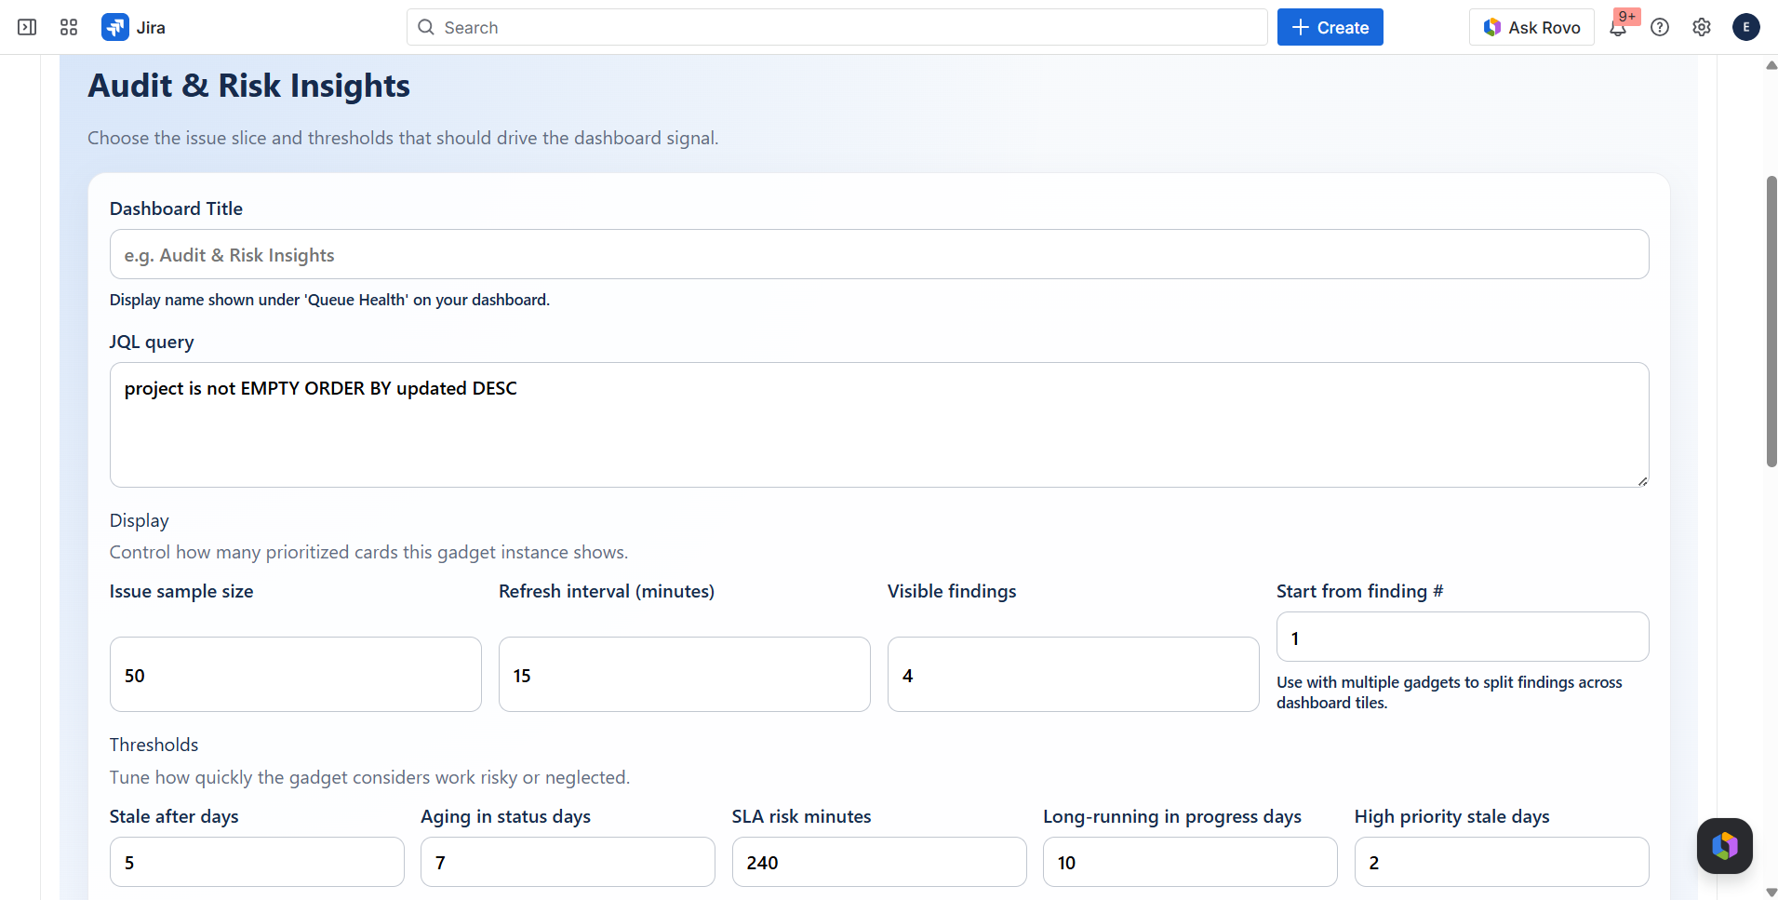Click inside the JQL query text area
Screen dimensions: 1778x900
(x=878, y=425)
